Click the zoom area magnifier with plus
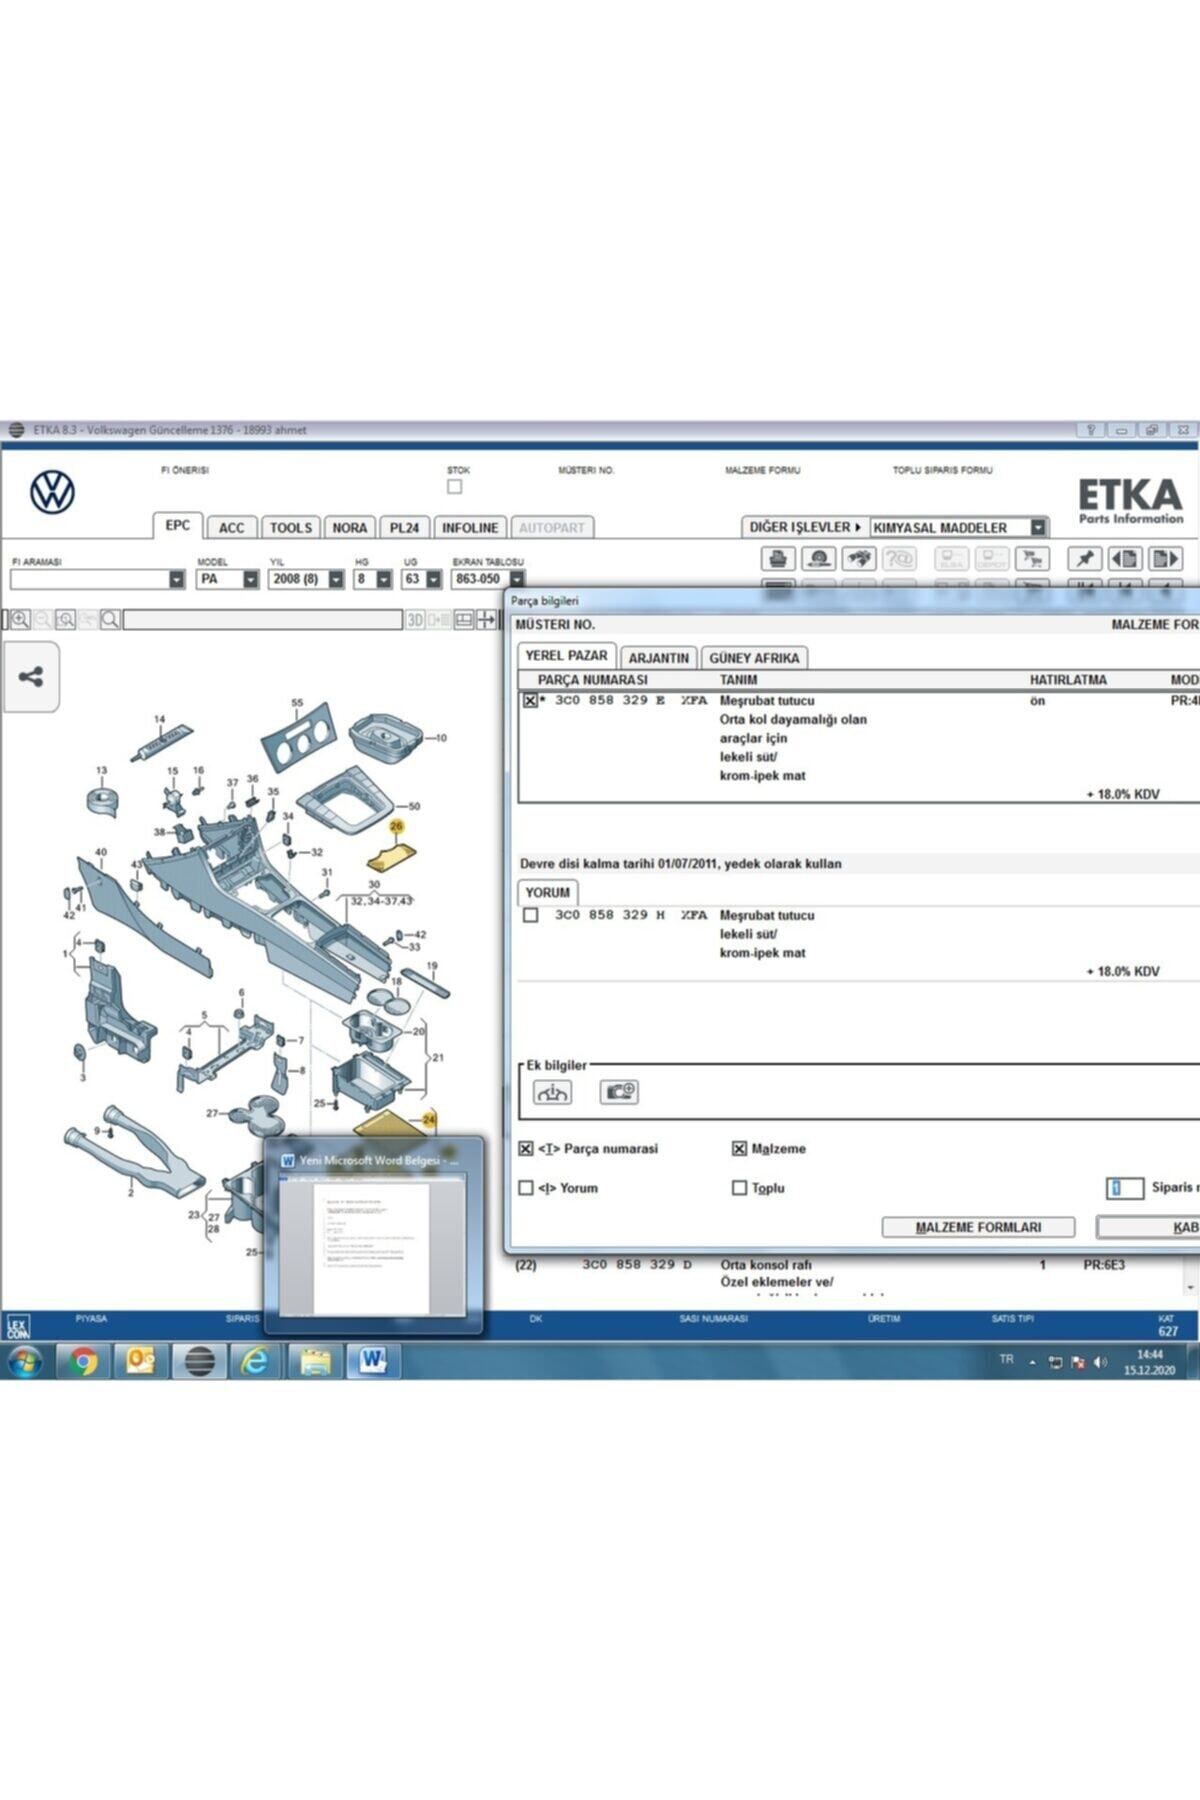The height and width of the screenshot is (1800, 1200). click(x=66, y=620)
